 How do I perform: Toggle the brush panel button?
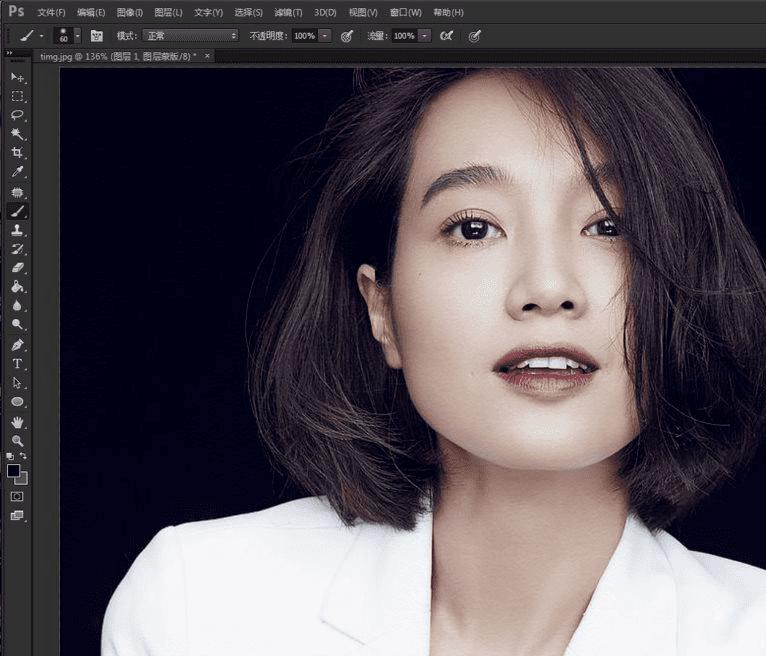tap(97, 35)
